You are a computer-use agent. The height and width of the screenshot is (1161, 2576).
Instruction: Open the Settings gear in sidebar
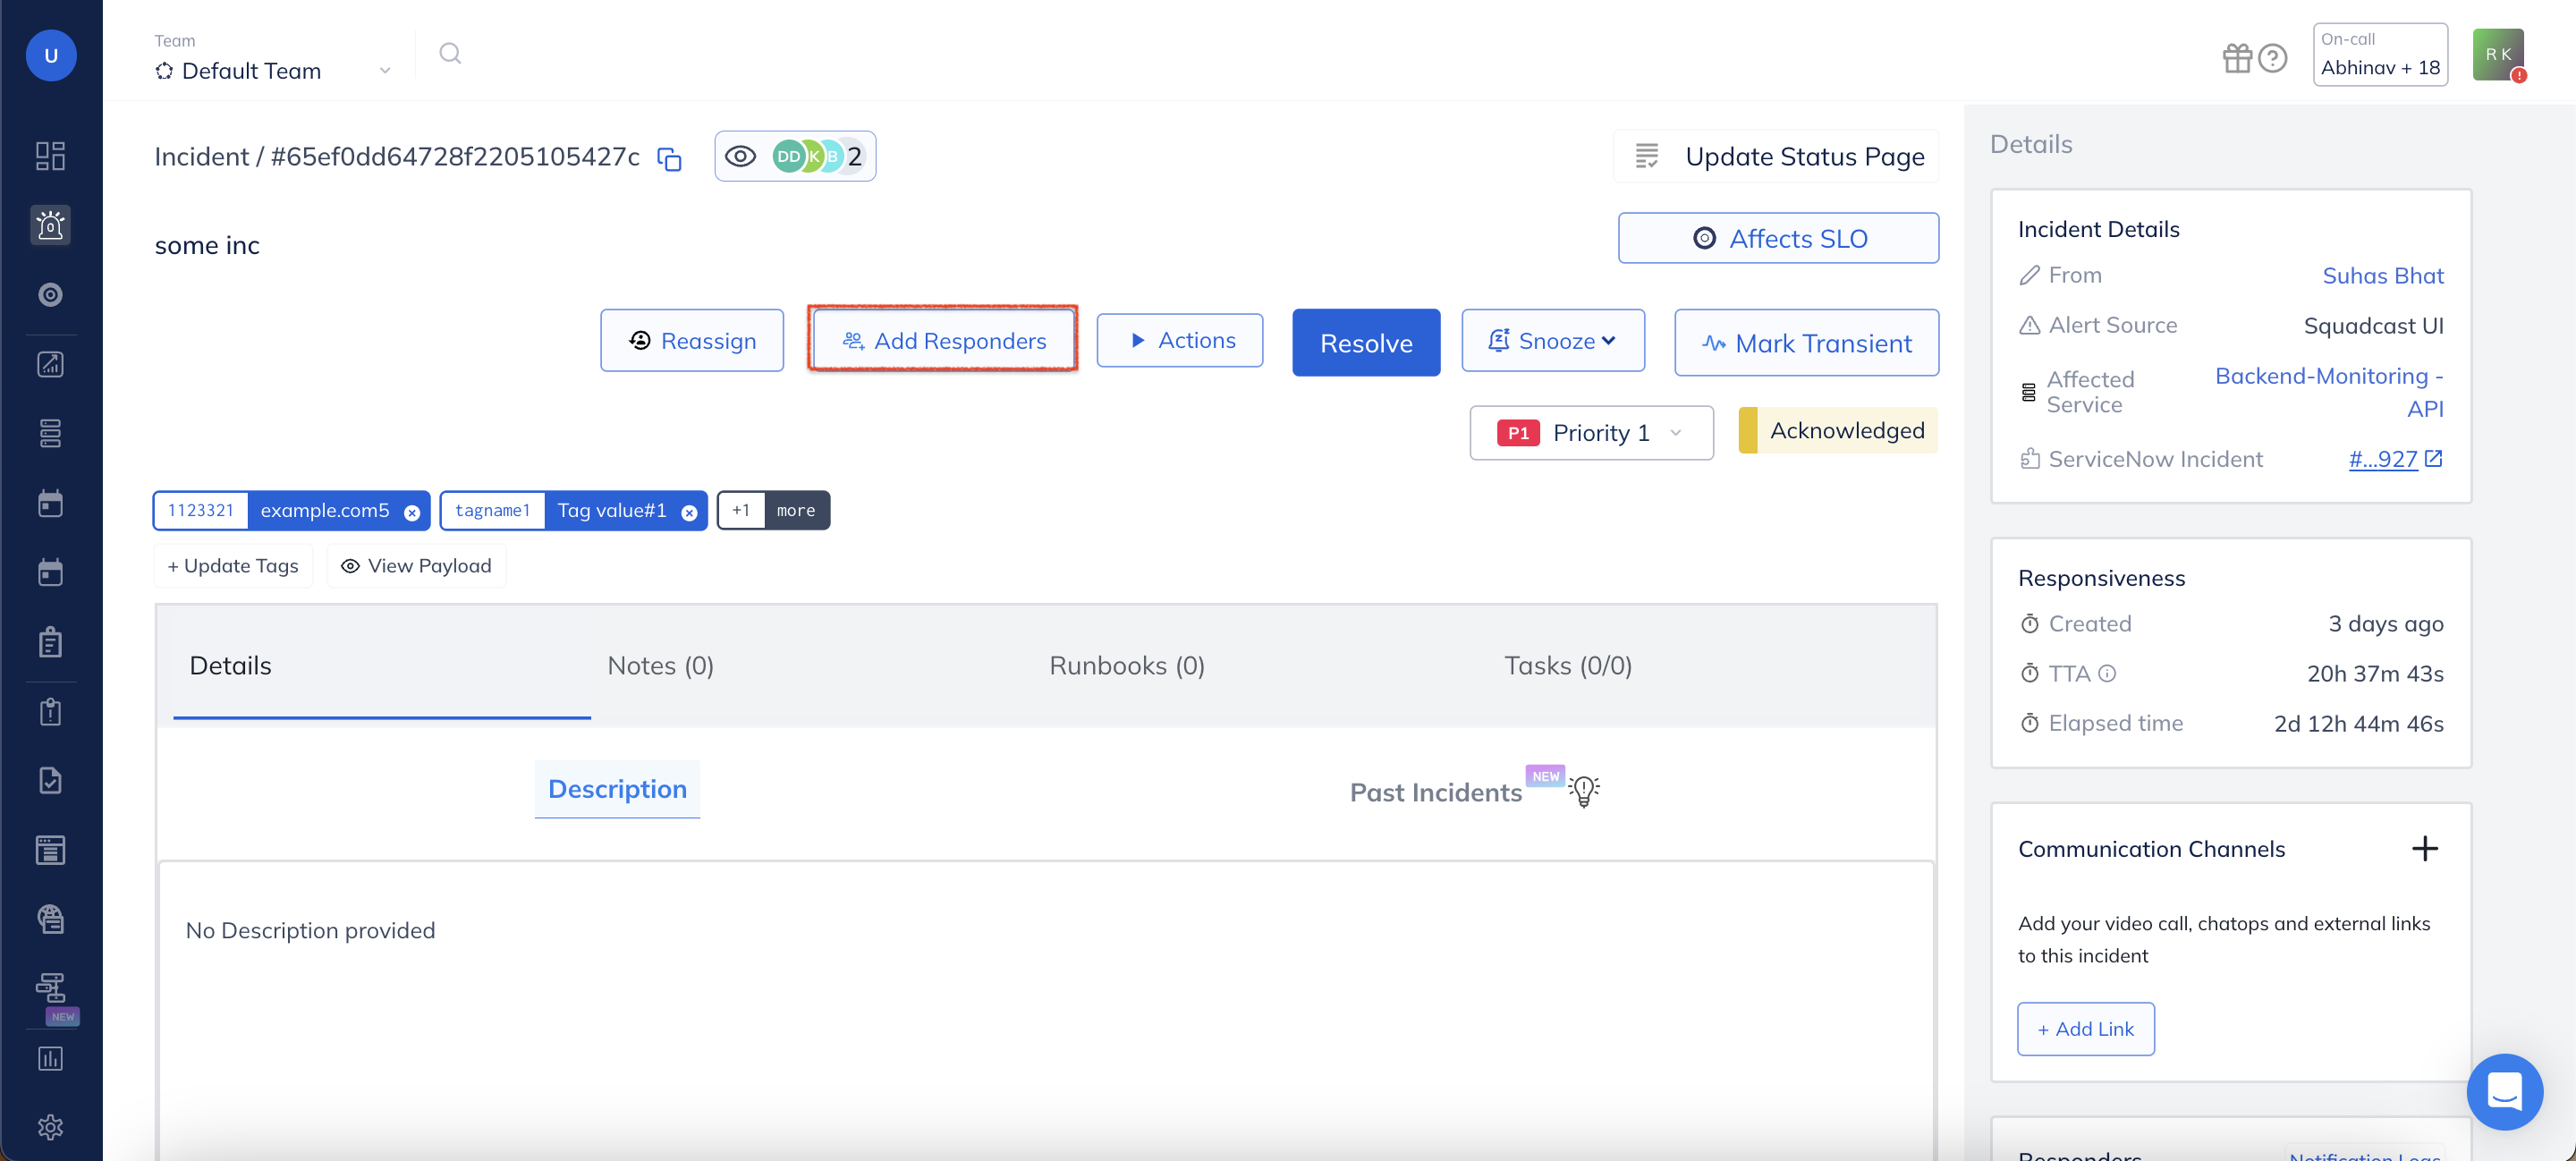pos(50,1127)
